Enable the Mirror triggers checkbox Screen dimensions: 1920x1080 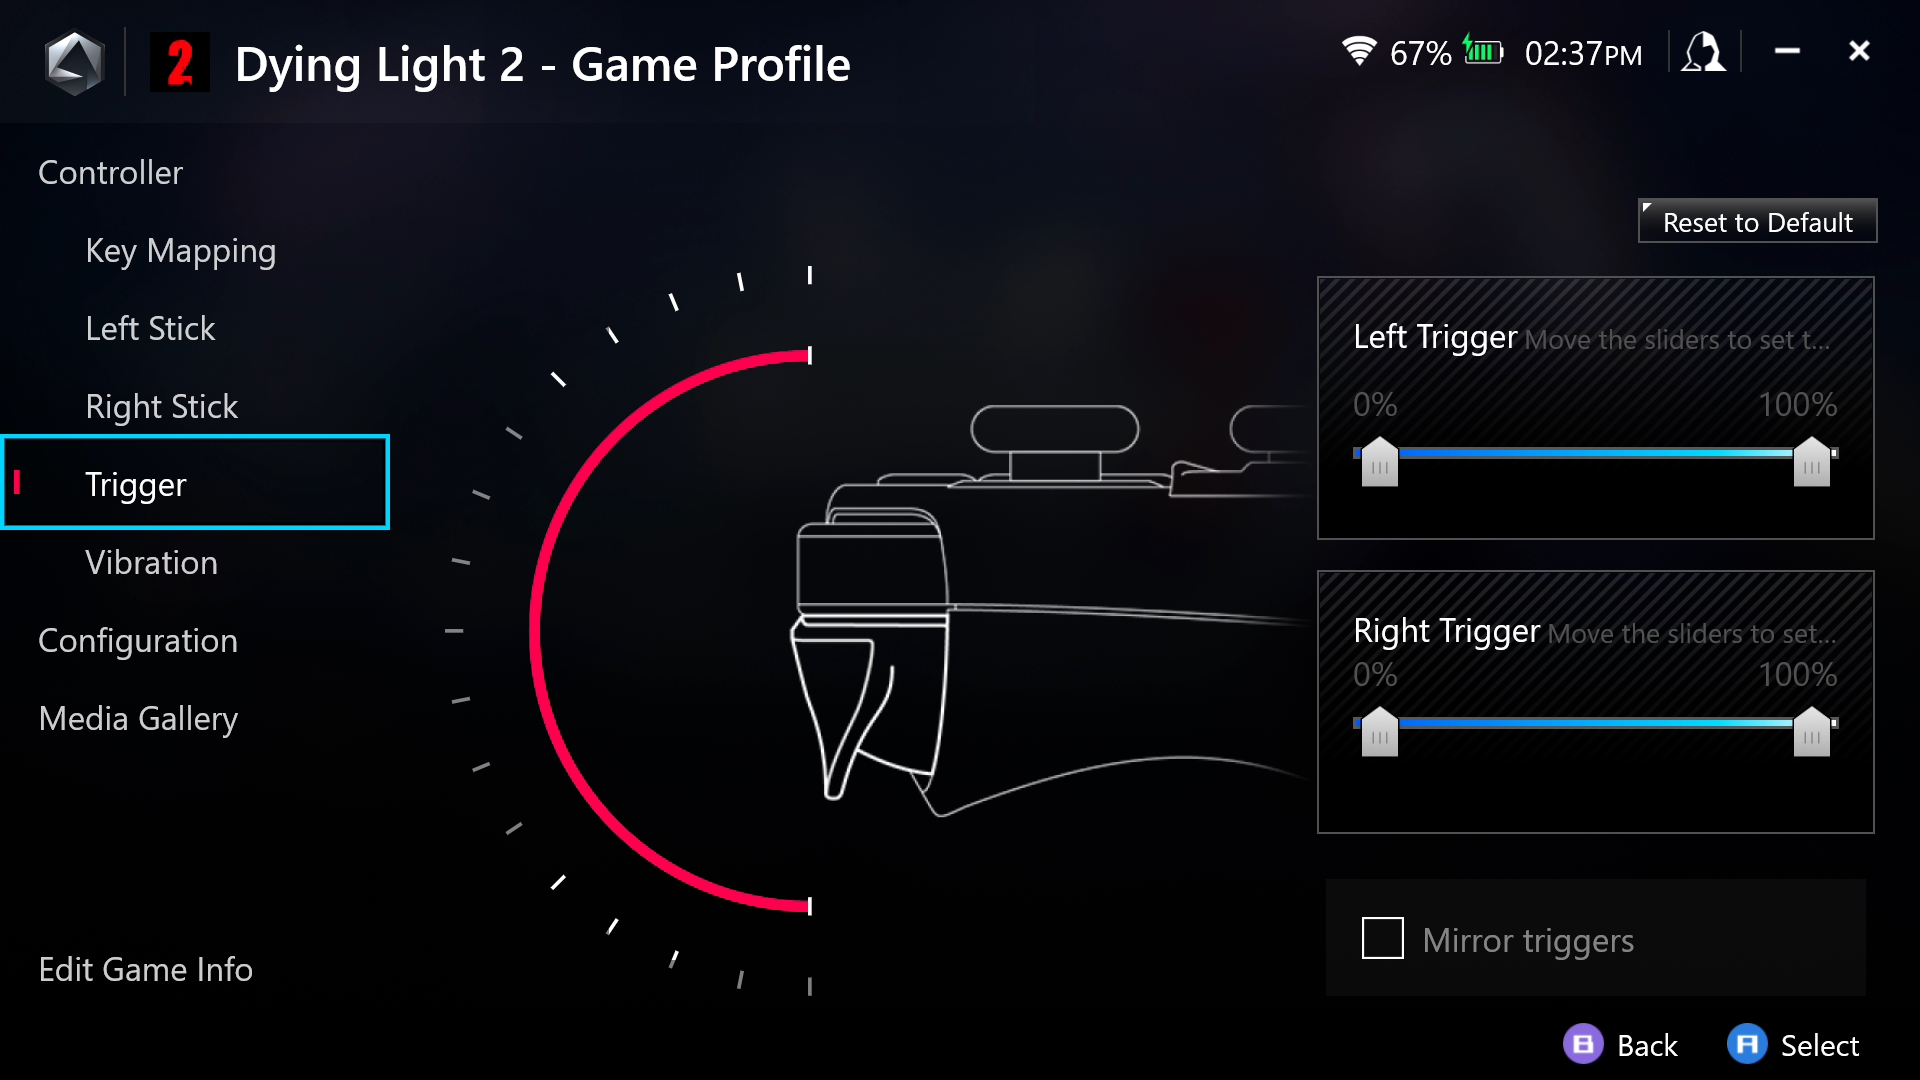1383,938
